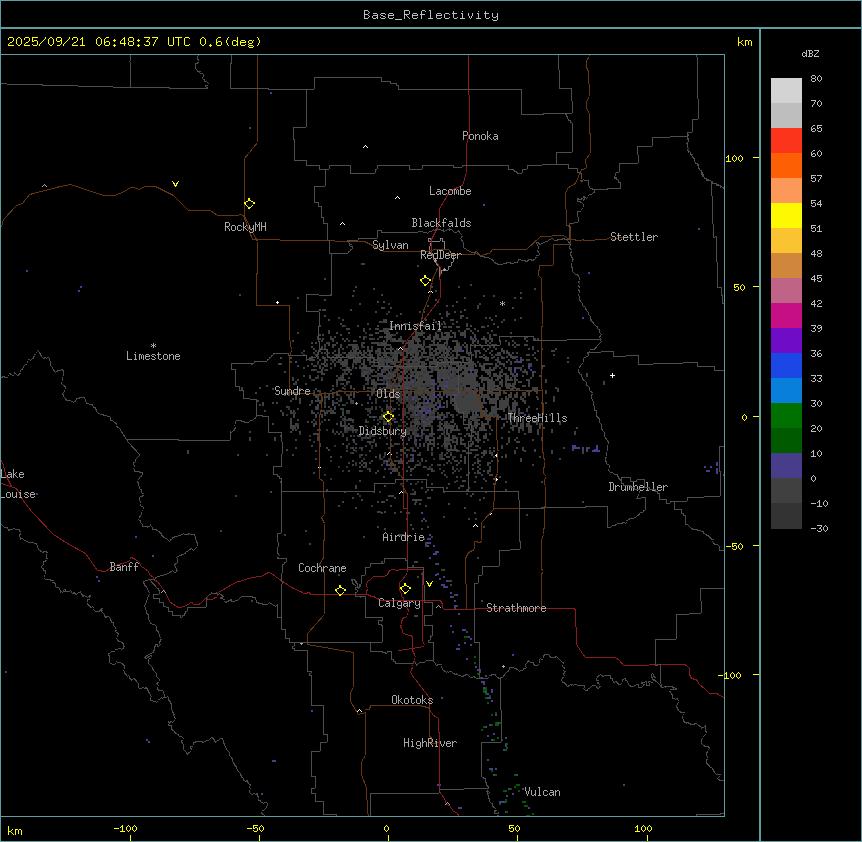Click the Banff city label
Viewport: 862px width, 842px height.
(x=124, y=567)
